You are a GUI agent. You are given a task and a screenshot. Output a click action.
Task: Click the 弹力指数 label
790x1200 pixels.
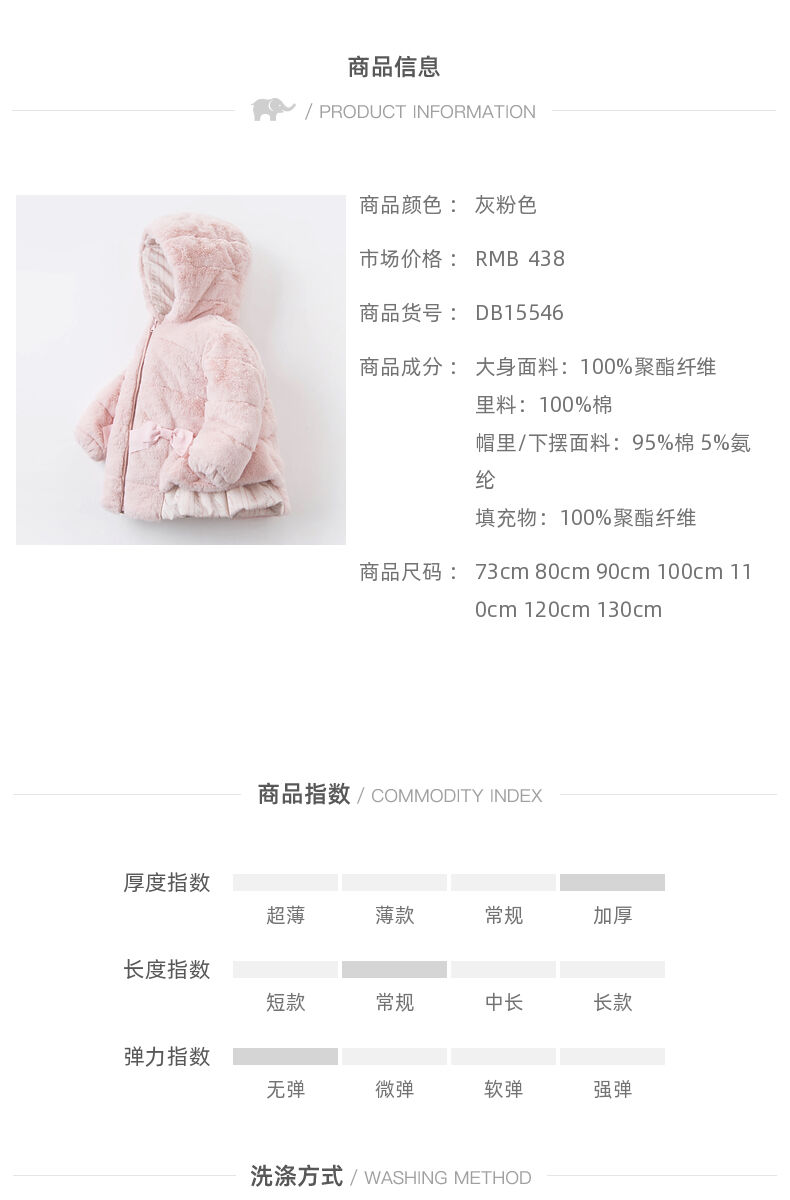tap(167, 1057)
